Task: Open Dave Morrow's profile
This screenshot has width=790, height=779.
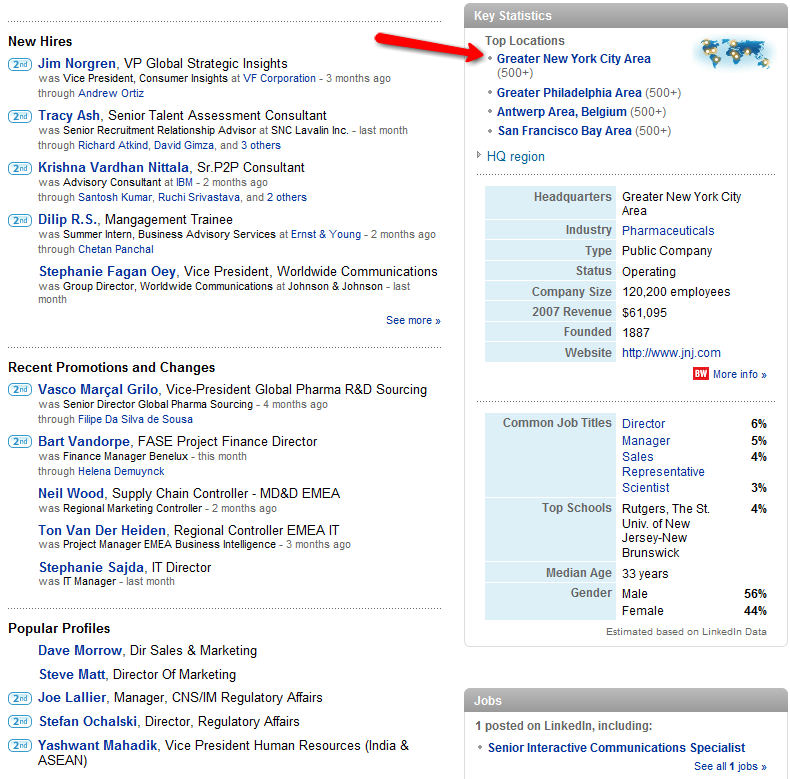Action: click(x=80, y=651)
